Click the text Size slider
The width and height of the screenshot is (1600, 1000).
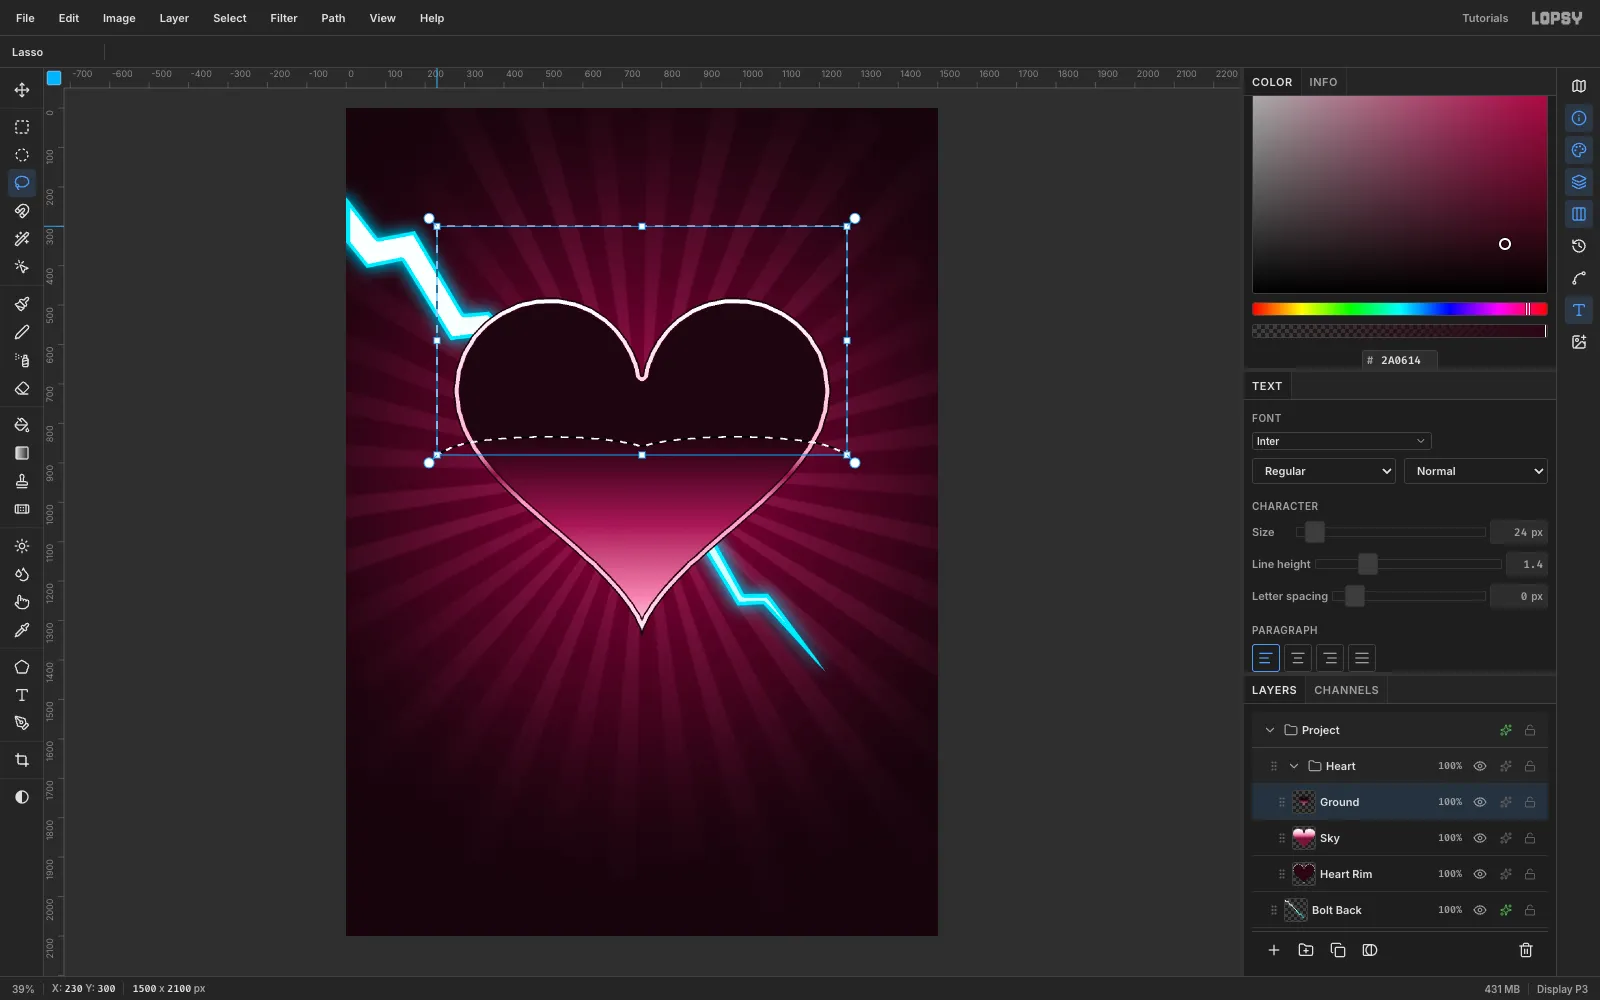click(1391, 532)
